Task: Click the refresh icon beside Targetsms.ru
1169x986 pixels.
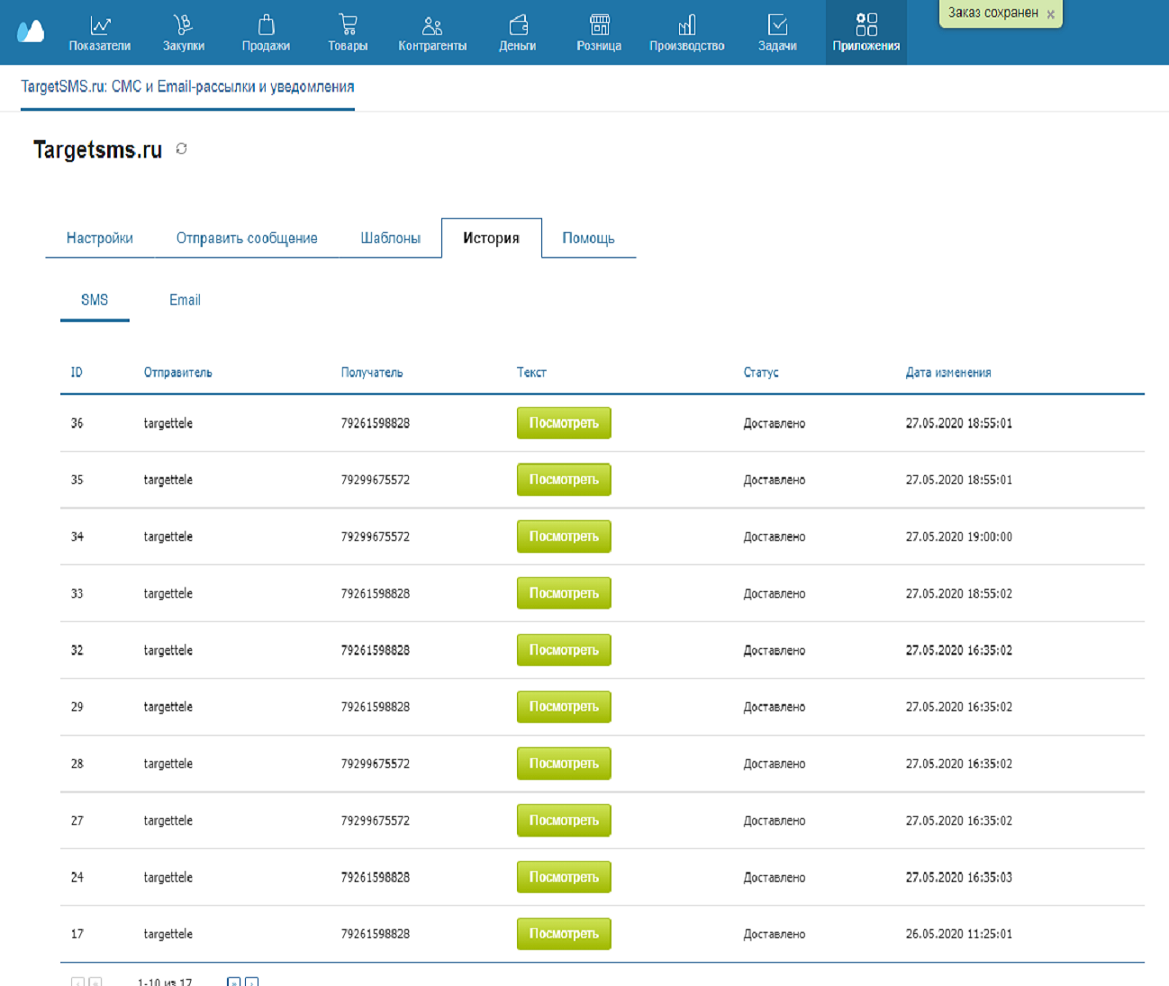Action: pyautogui.click(x=181, y=149)
